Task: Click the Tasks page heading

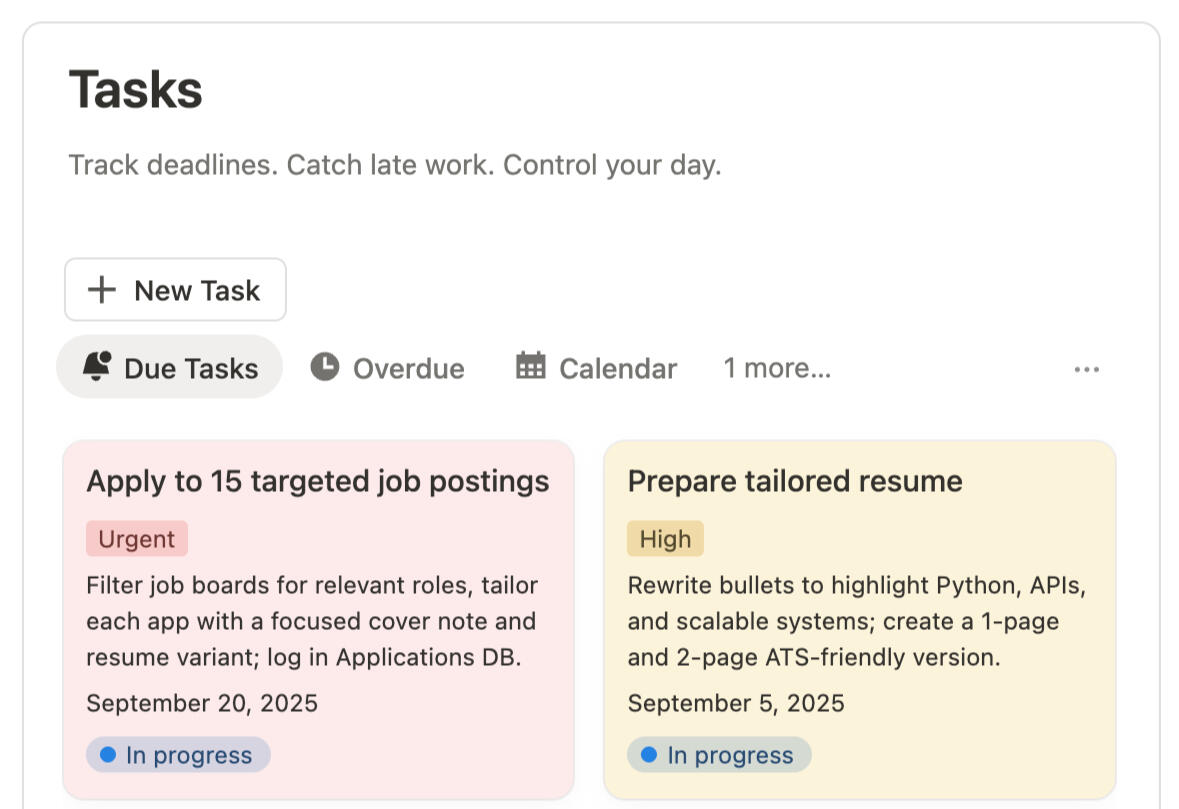Action: tap(136, 90)
